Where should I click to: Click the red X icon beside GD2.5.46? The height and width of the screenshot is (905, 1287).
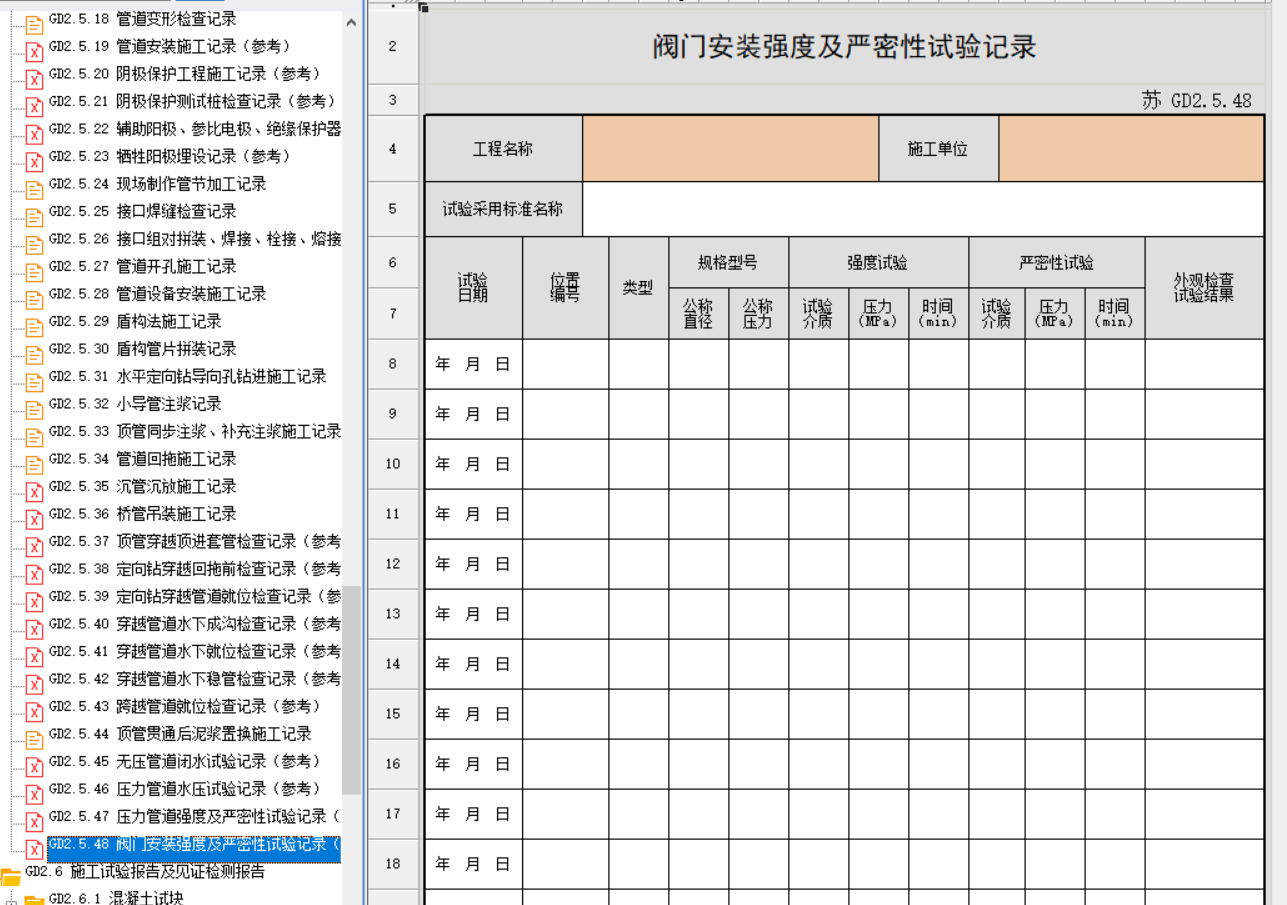(x=34, y=791)
